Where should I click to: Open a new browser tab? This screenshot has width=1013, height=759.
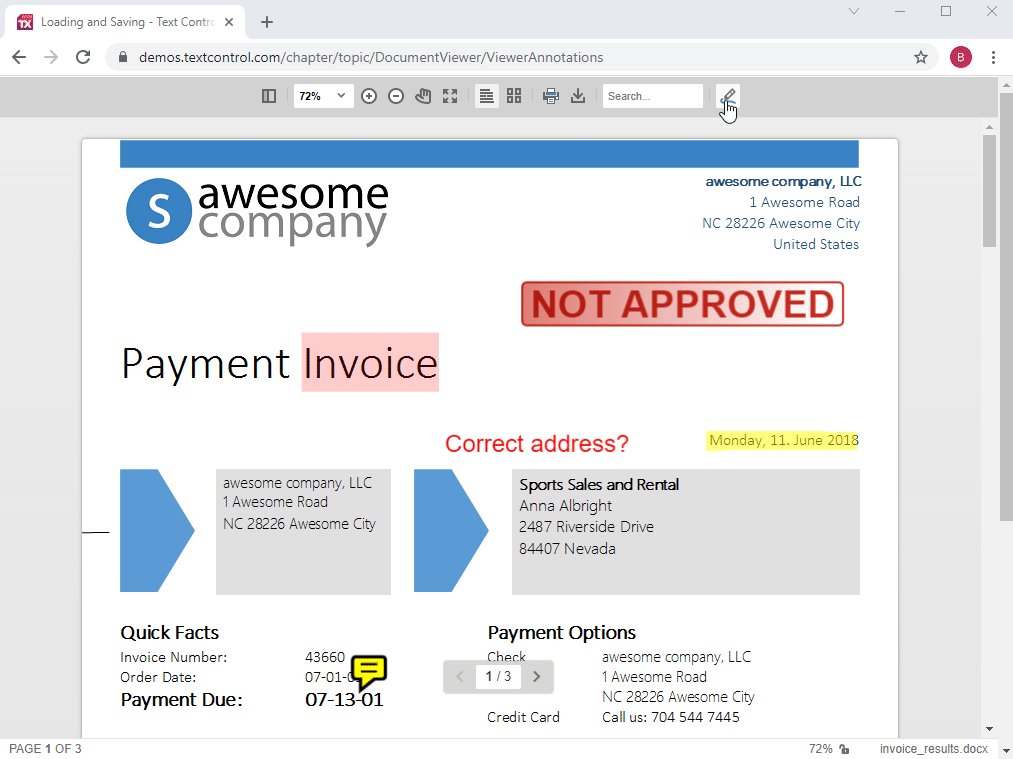(267, 22)
